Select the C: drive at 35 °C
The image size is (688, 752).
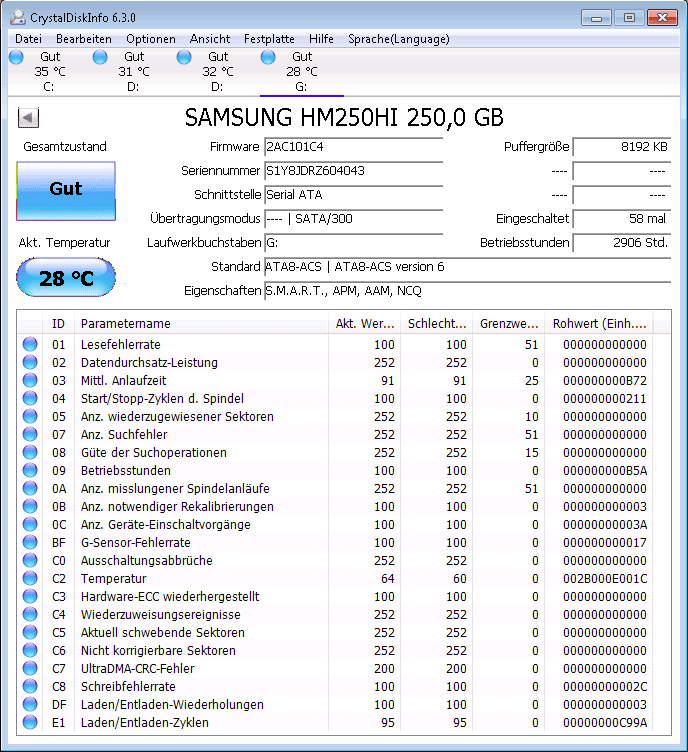click(x=49, y=71)
